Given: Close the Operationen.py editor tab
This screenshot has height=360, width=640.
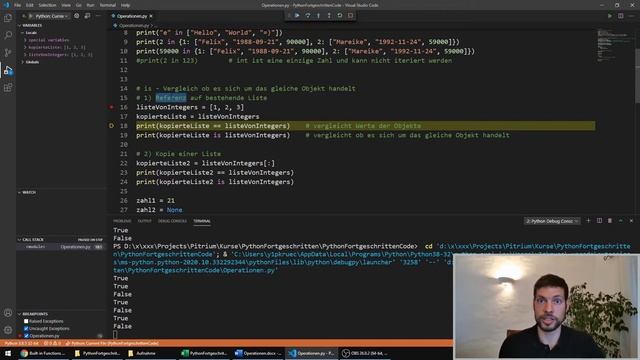Looking at the screenshot, I should click(x=151, y=16).
